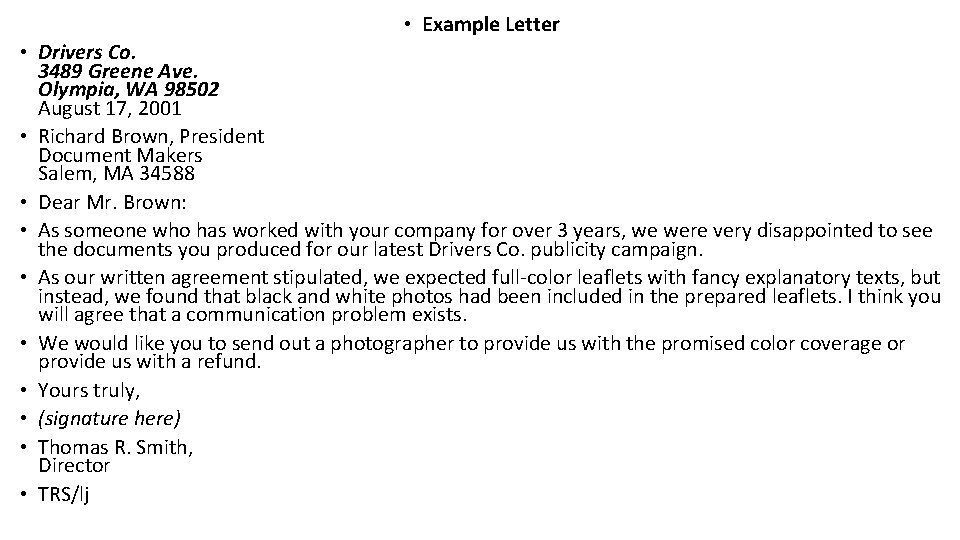Select the "Yours truly," closing

pyautogui.click(x=88, y=390)
